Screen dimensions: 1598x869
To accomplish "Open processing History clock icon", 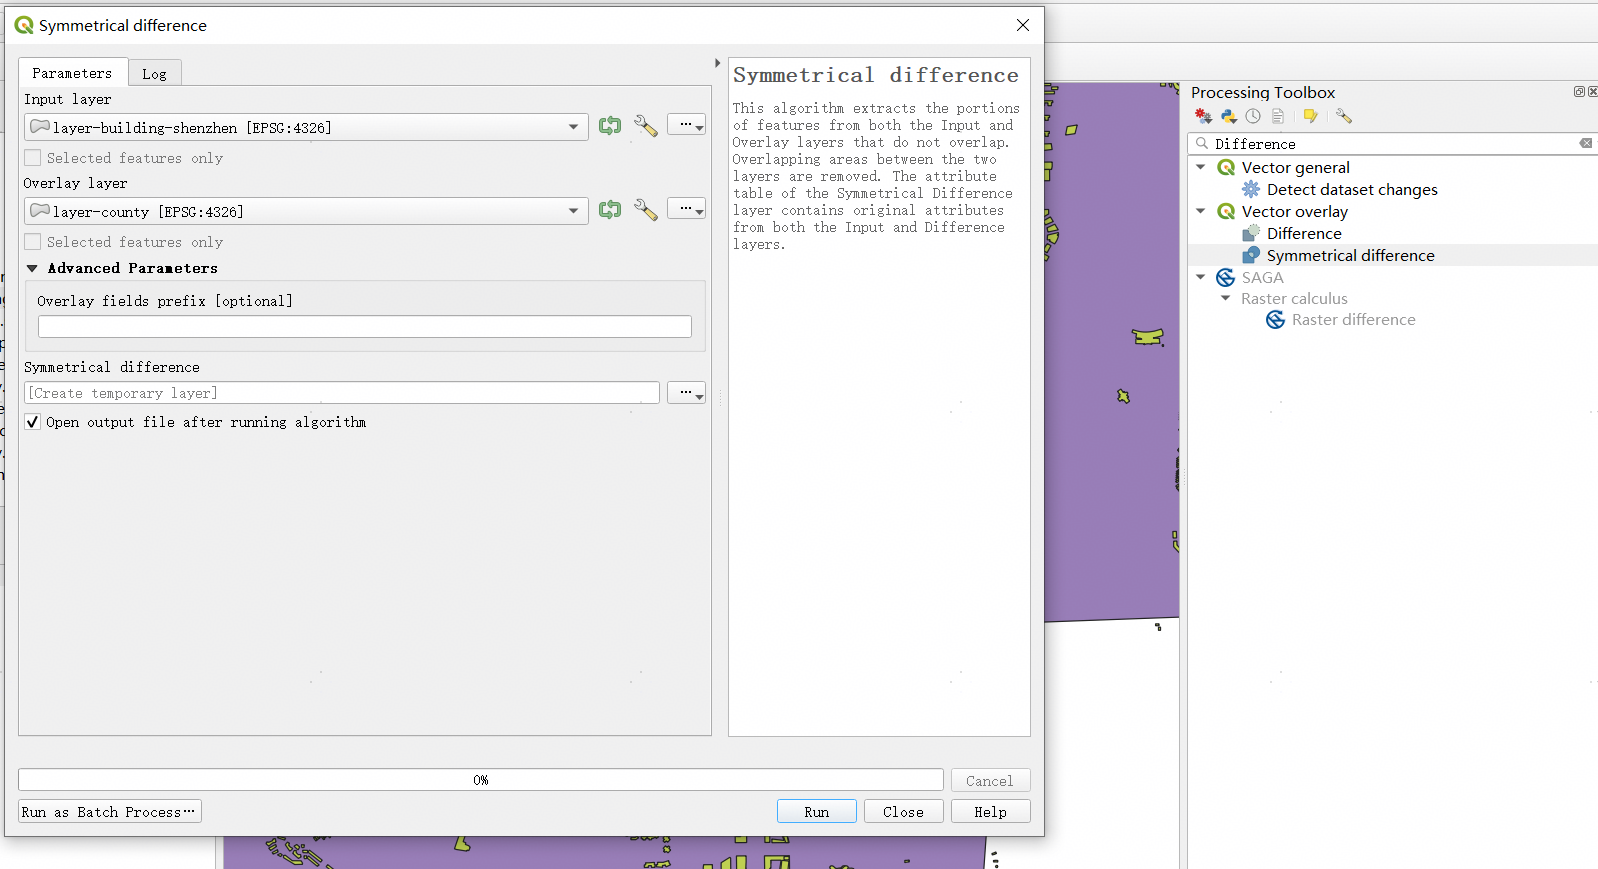I will coord(1253,117).
